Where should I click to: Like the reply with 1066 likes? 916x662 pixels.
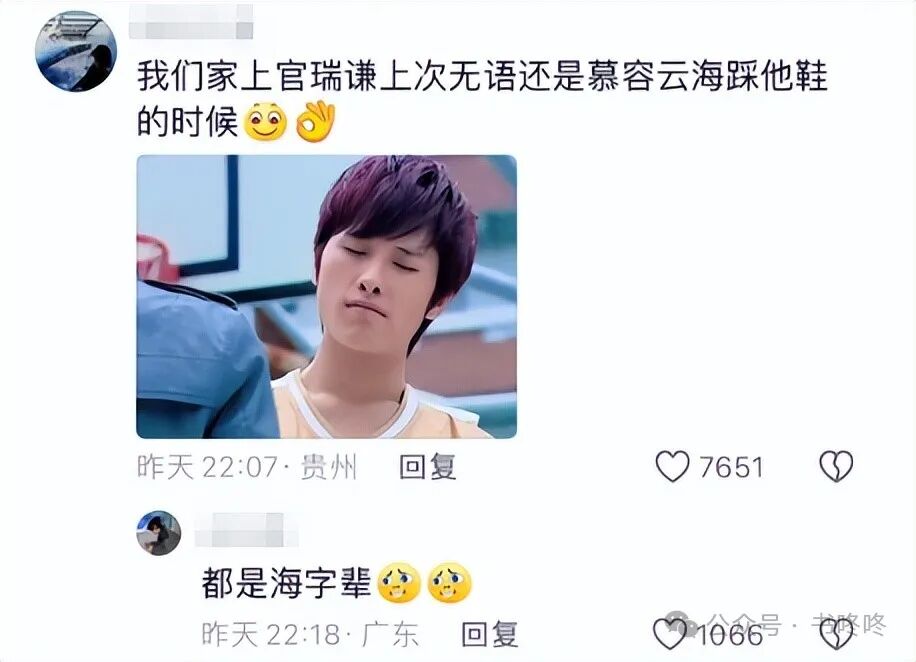tap(670, 634)
